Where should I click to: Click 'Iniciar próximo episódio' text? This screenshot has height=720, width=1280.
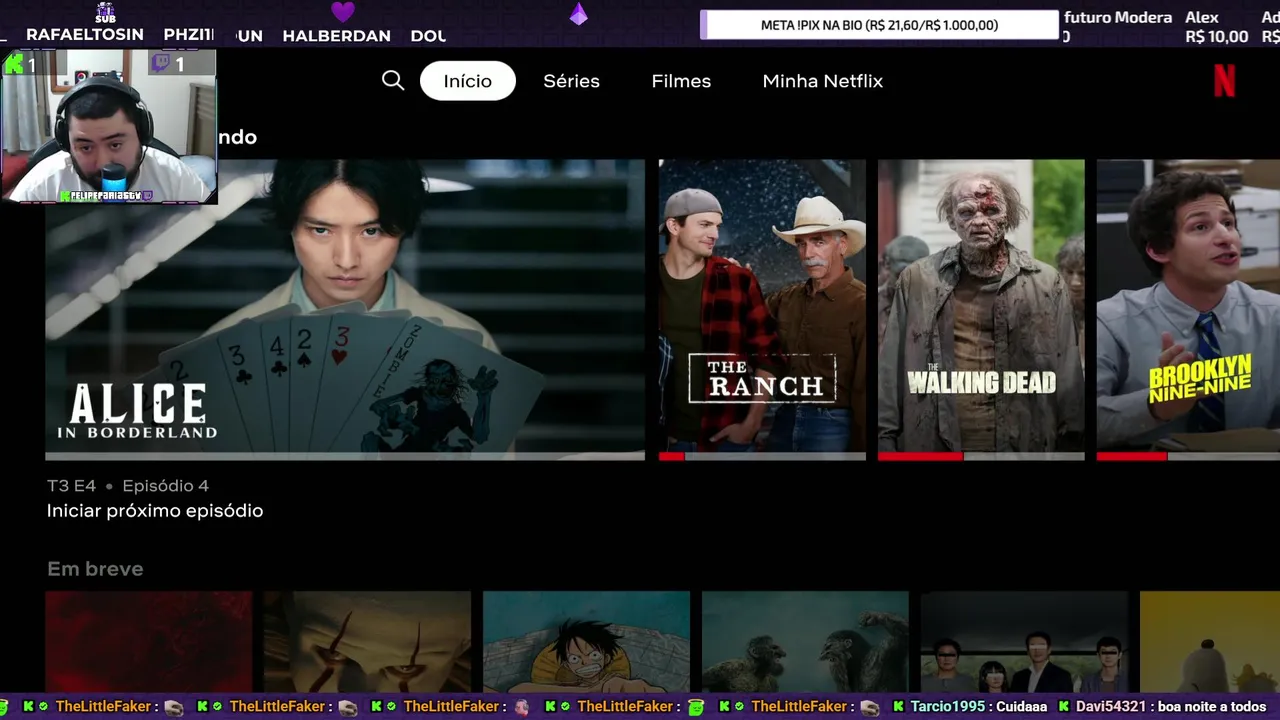155,511
